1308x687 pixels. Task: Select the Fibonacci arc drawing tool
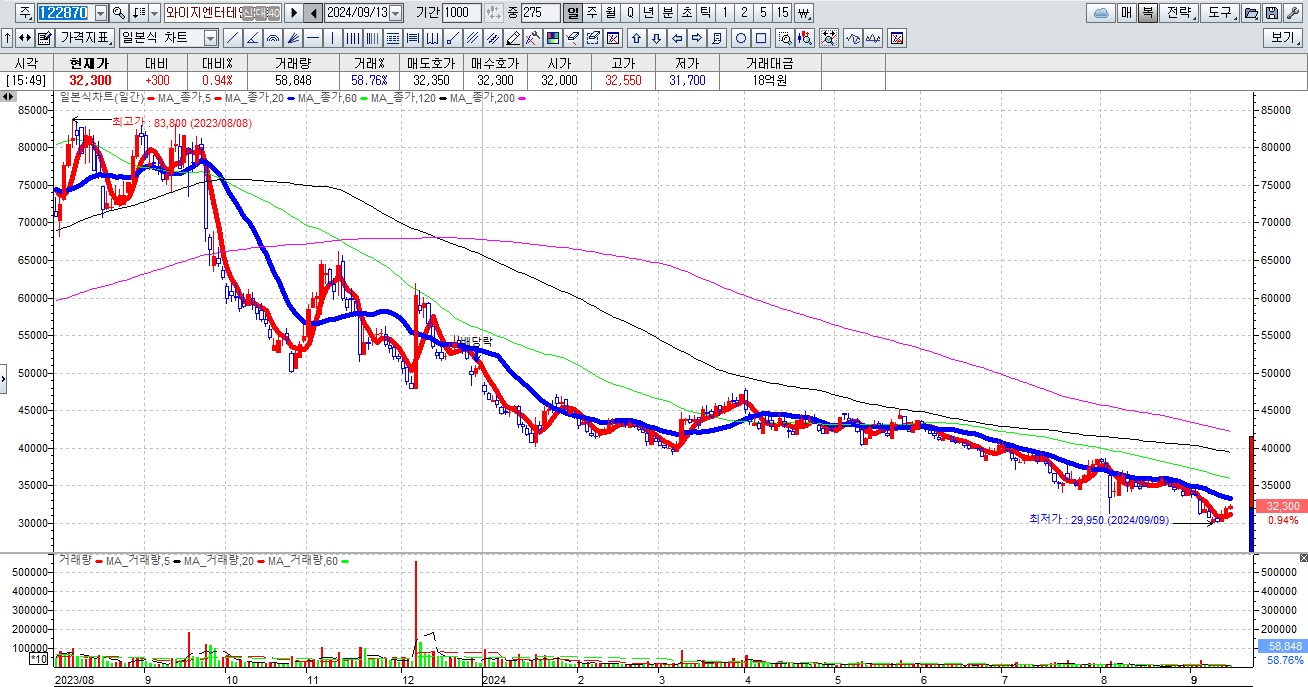[273, 37]
